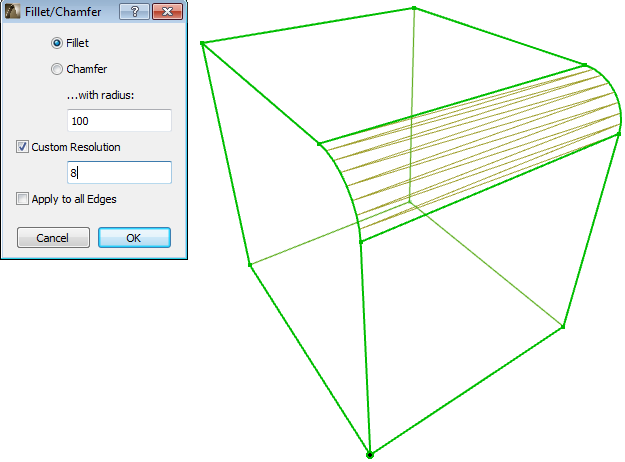The image size is (625, 462).
Task: Select the Fillet radio button
Action: [x=57, y=43]
